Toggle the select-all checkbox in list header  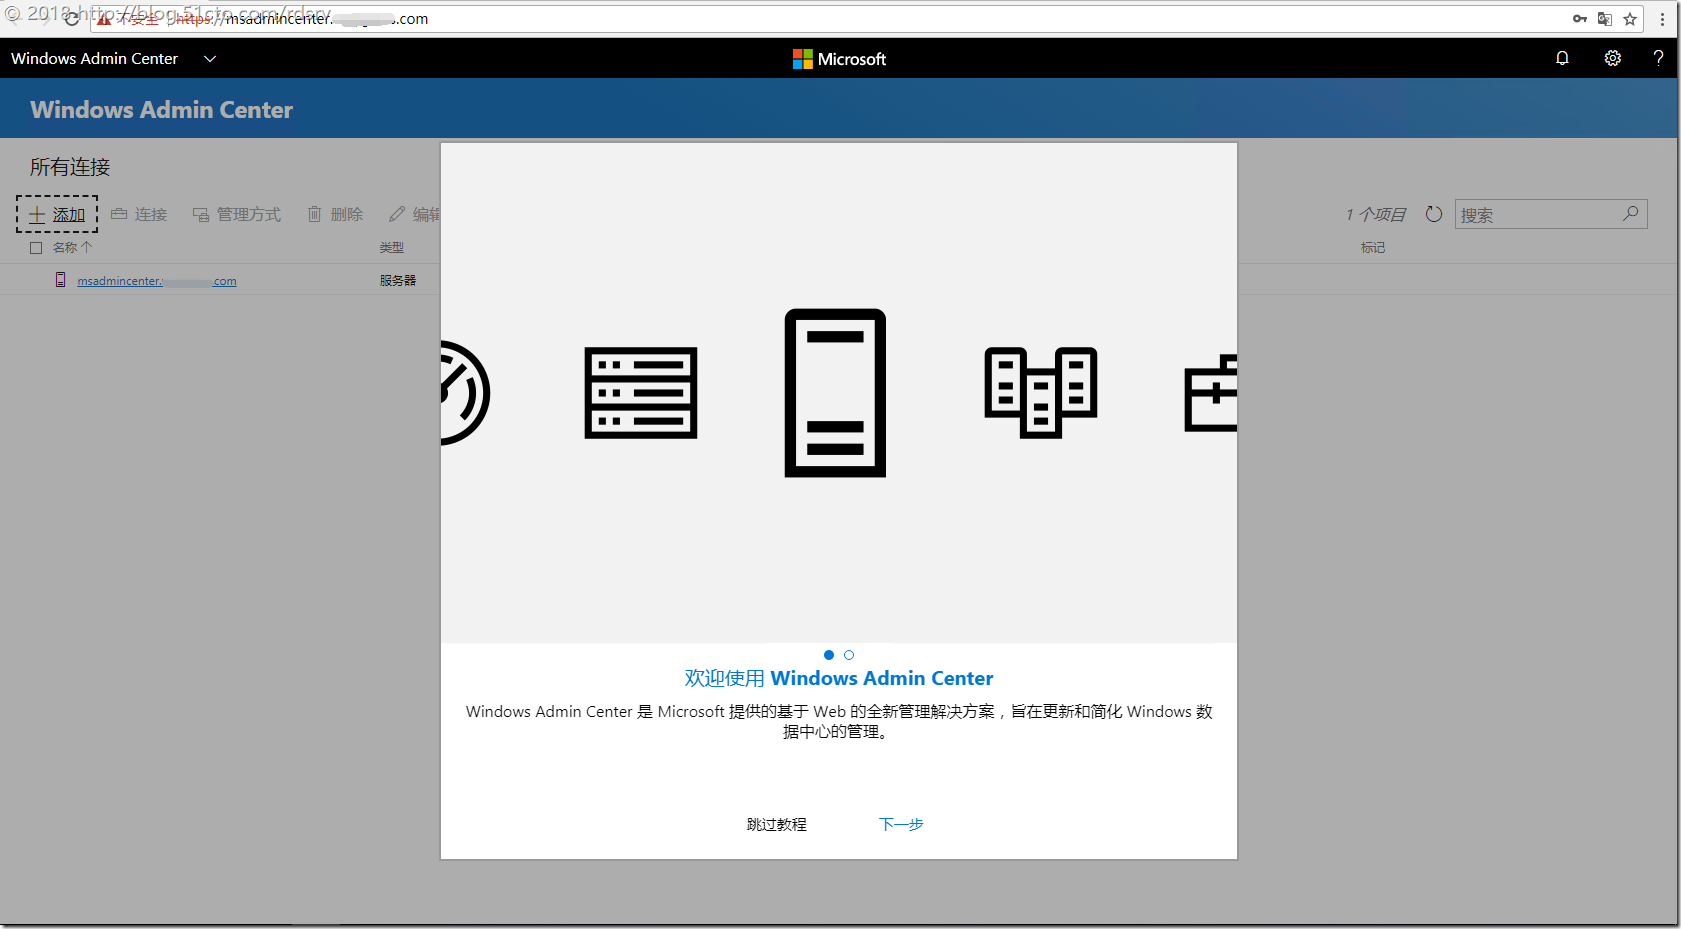pos(36,248)
